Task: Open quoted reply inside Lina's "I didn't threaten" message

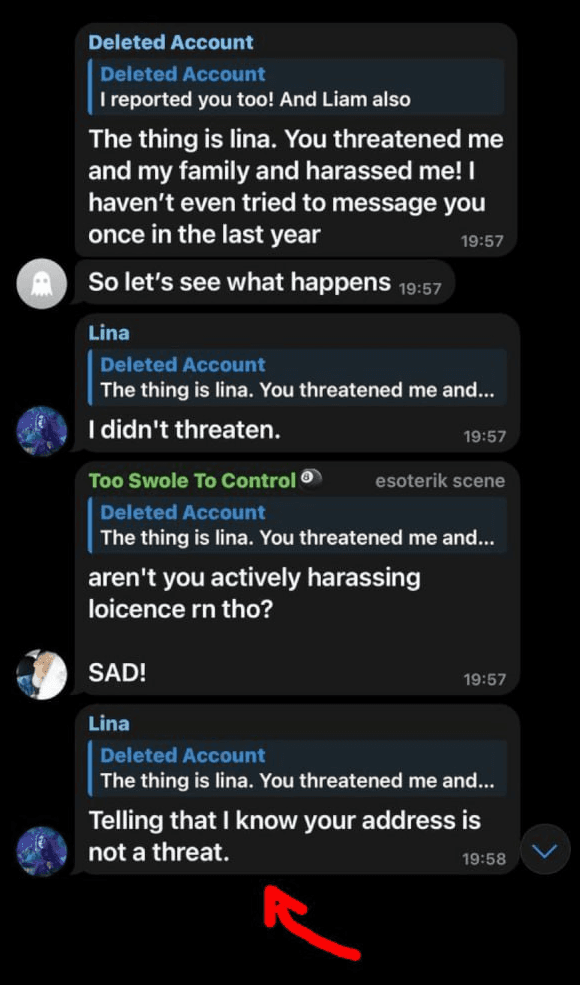Action: pos(296,378)
